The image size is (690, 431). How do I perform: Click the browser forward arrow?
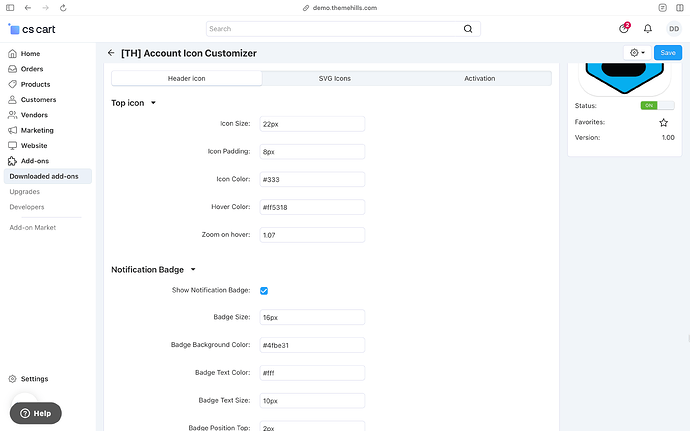tap(45, 8)
